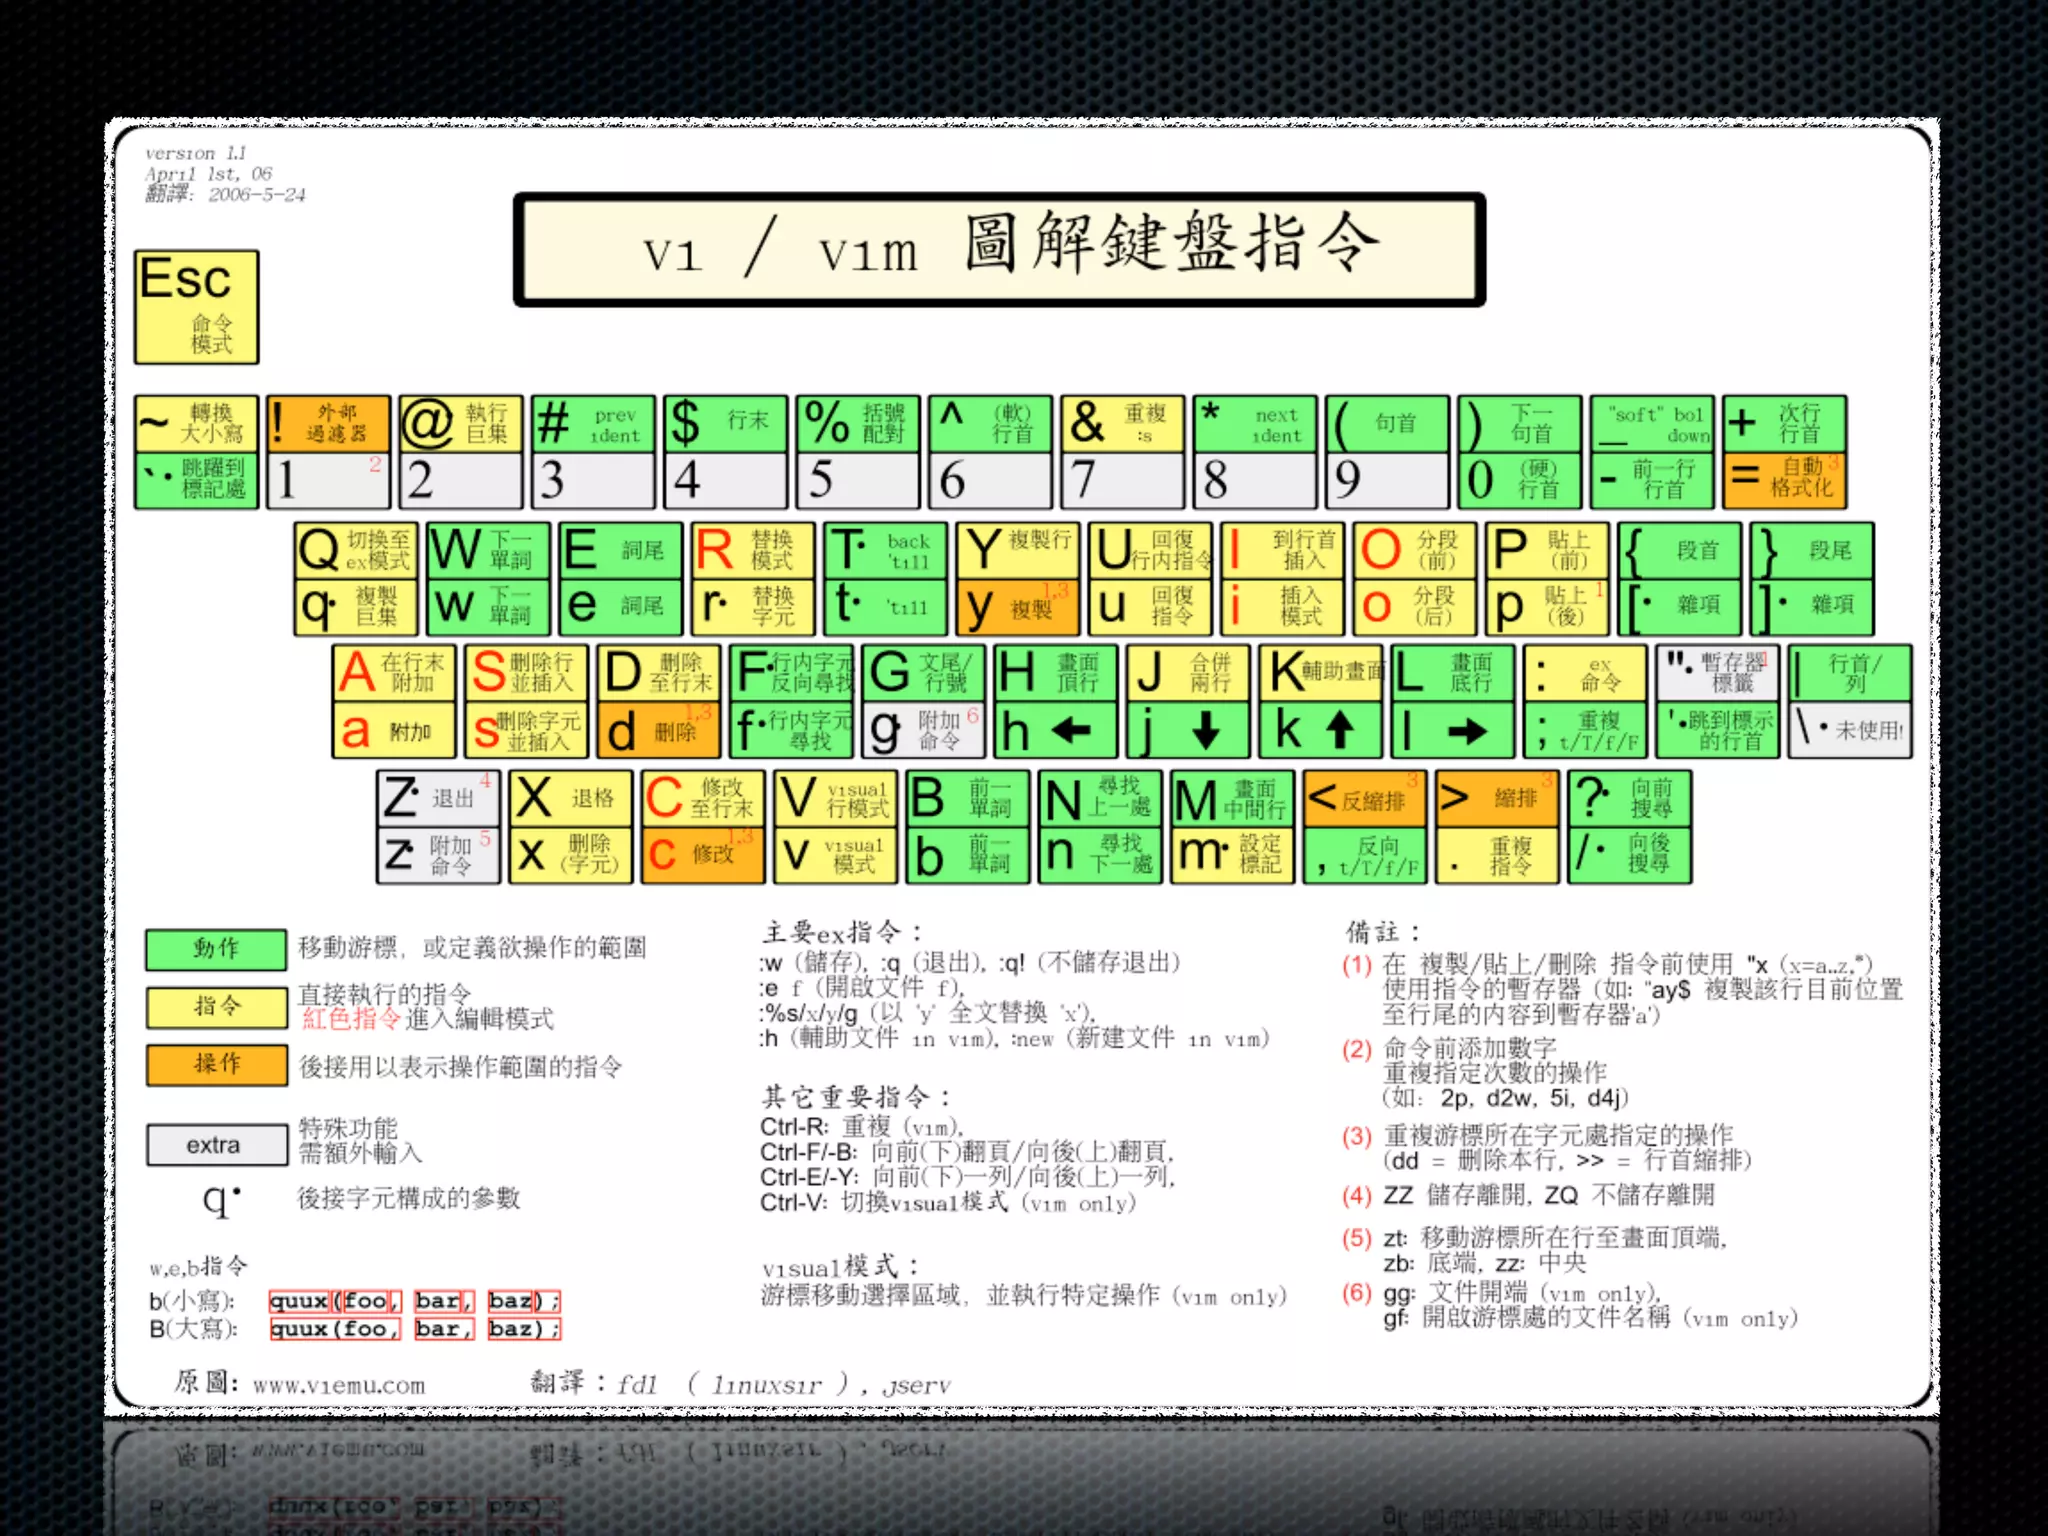Click the vi / vim title banner
Image resolution: width=2048 pixels, height=1536 pixels.
[998, 250]
